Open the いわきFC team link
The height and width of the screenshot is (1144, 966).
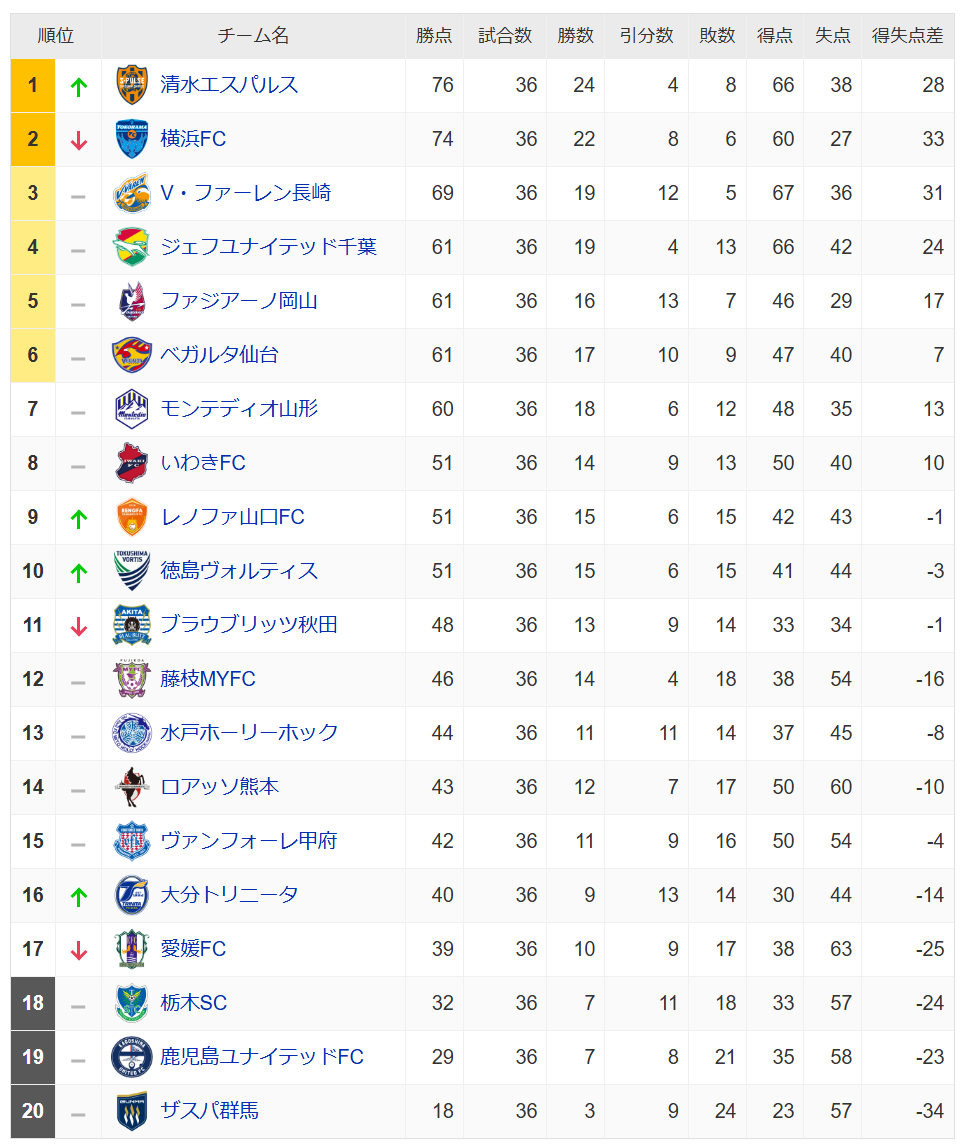tap(203, 463)
